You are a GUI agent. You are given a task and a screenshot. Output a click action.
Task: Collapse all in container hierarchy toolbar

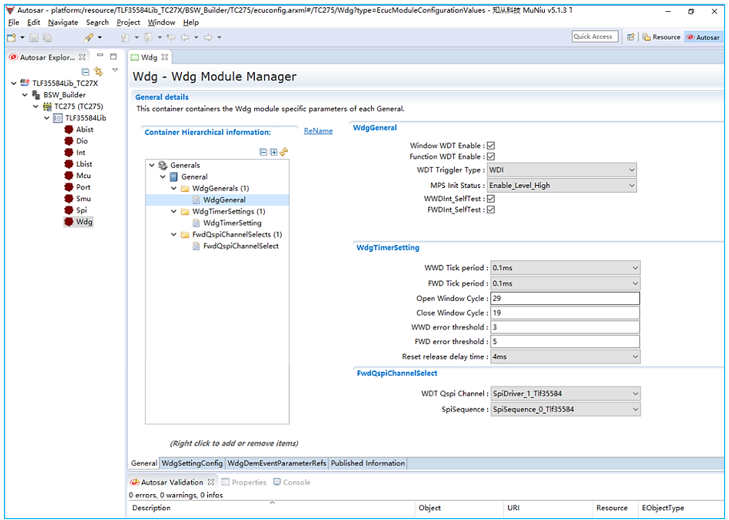tap(263, 152)
